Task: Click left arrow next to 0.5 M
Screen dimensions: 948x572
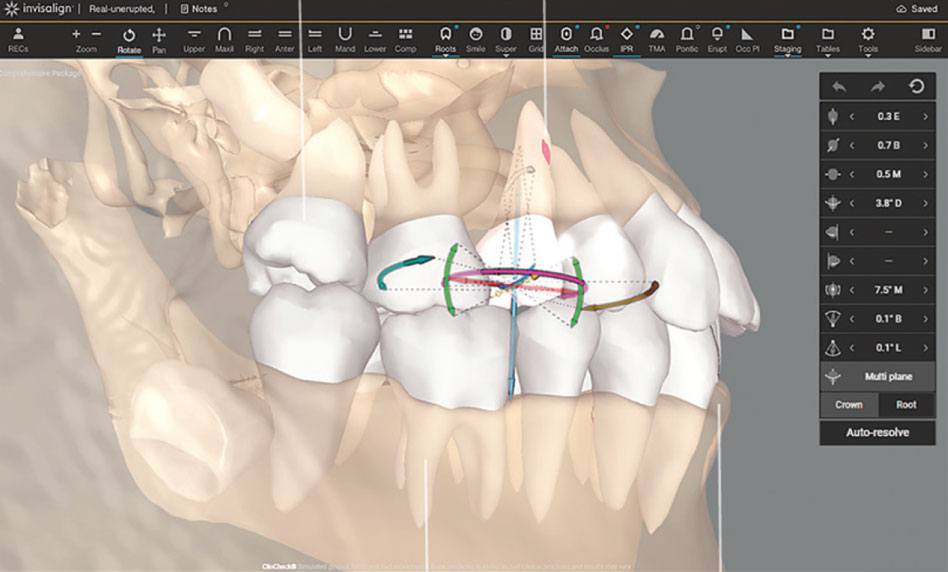Action: tap(852, 174)
